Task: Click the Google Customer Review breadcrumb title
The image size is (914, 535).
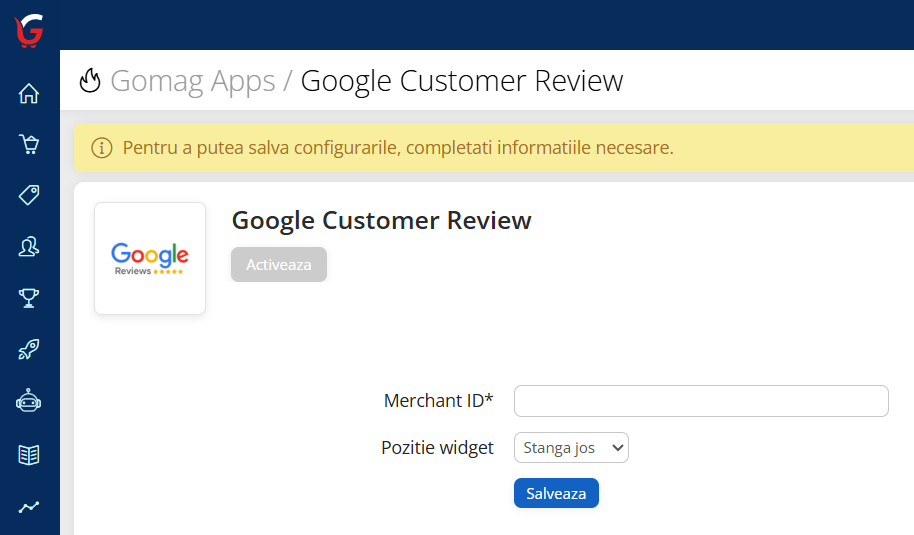Action: (x=462, y=81)
